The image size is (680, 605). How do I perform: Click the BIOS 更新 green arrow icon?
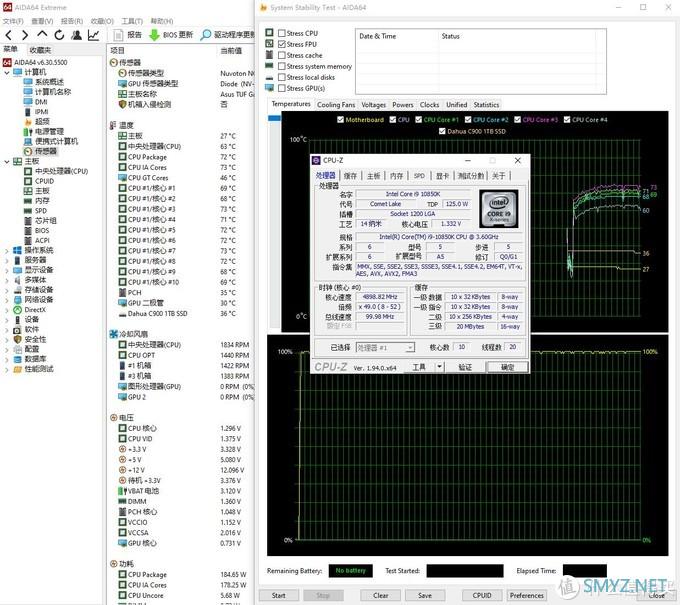[x=154, y=35]
